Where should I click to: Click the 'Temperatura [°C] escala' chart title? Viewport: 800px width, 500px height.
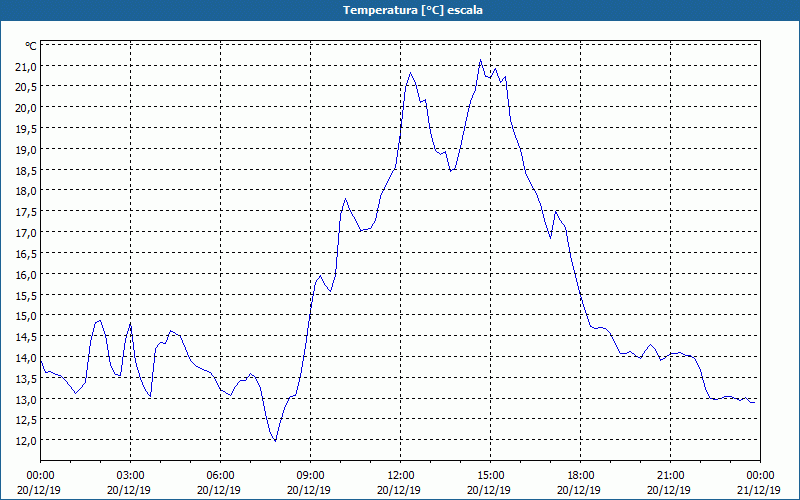(x=413, y=10)
